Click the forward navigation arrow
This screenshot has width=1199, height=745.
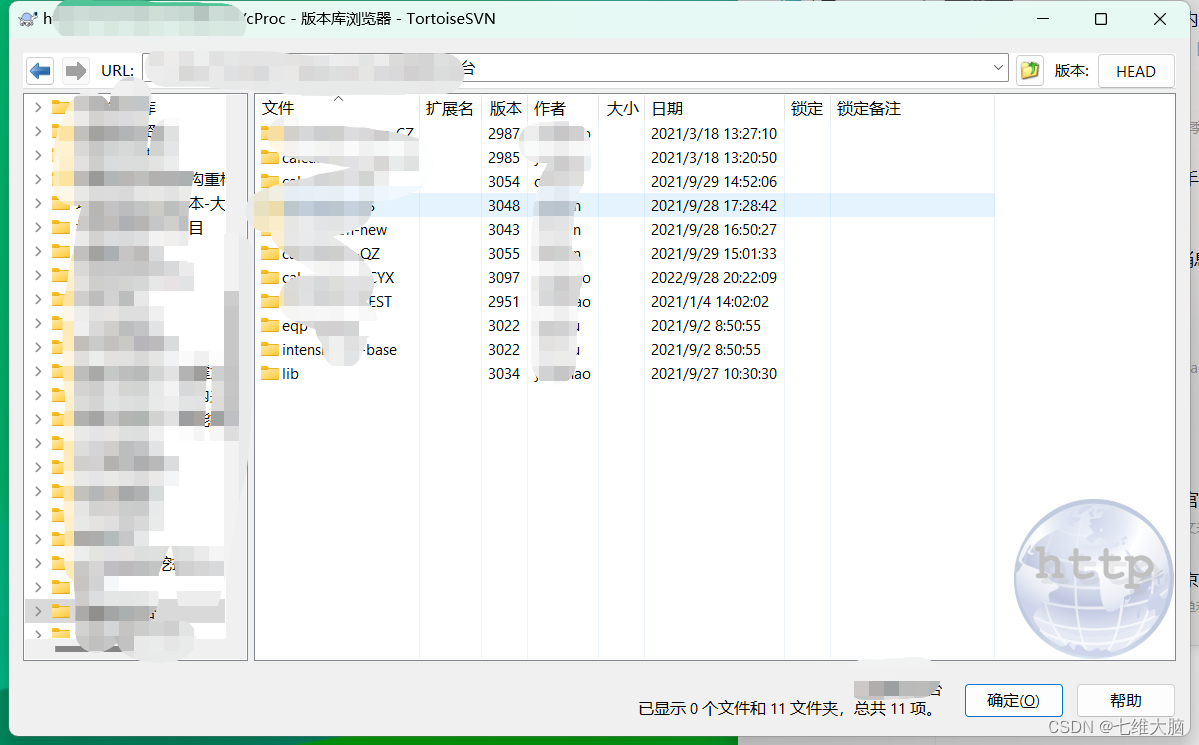coord(75,69)
